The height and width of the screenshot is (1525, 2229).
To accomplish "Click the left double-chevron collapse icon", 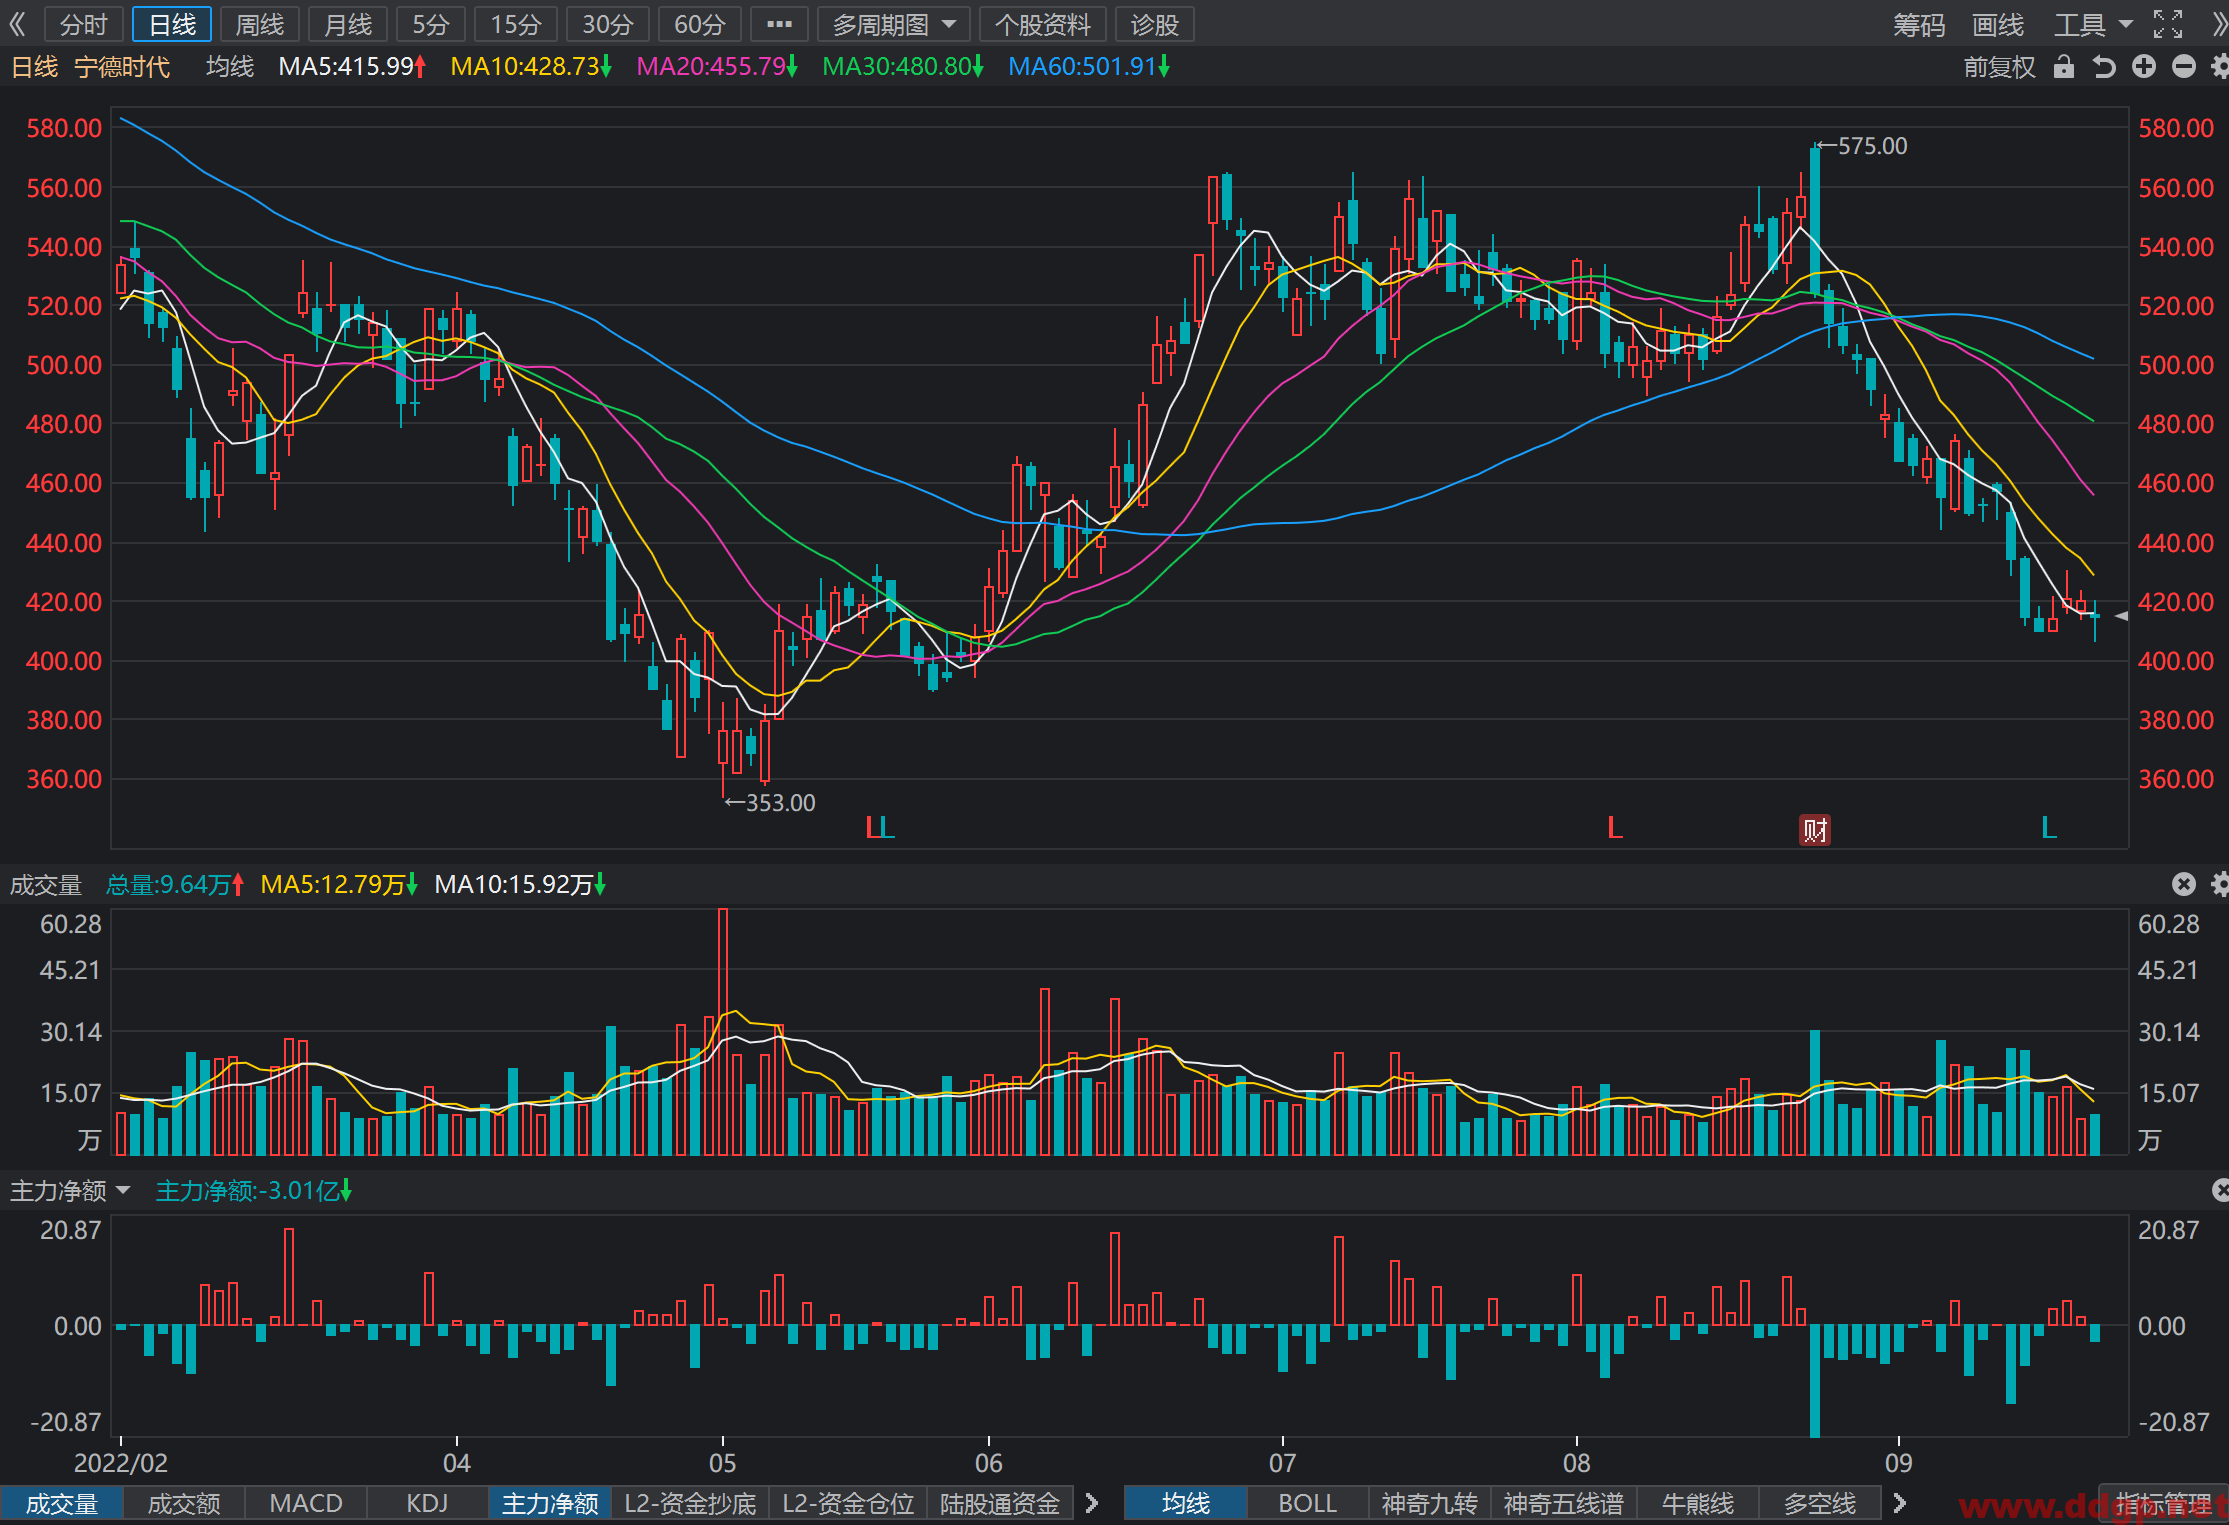I will coord(16,24).
